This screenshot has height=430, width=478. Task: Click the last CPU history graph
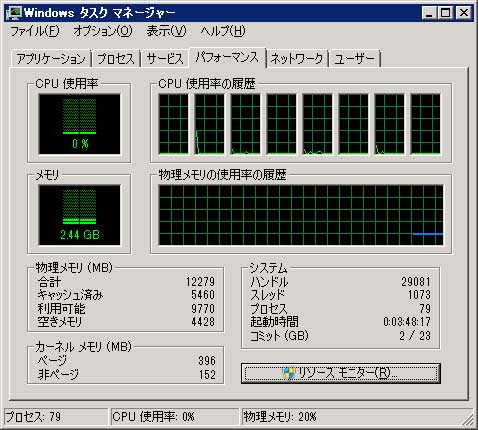tap(425, 124)
